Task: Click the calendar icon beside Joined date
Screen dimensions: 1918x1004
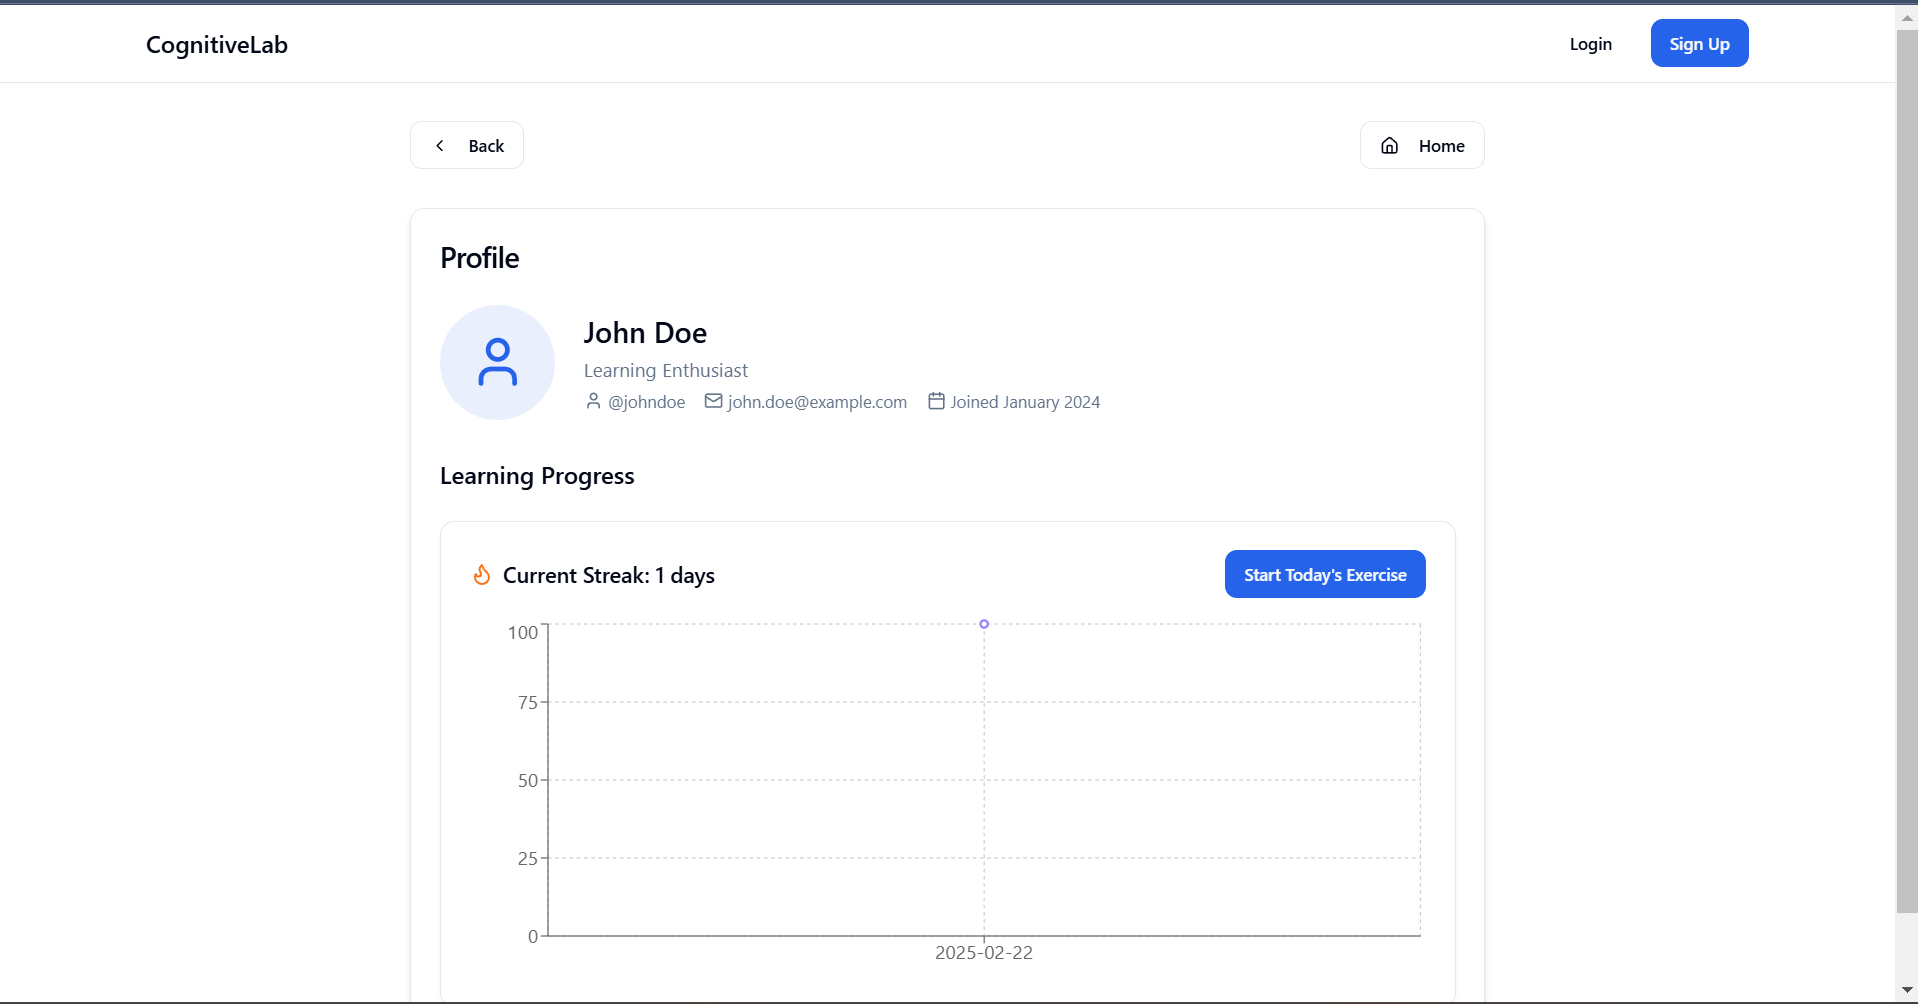Action: (x=936, y=401)
